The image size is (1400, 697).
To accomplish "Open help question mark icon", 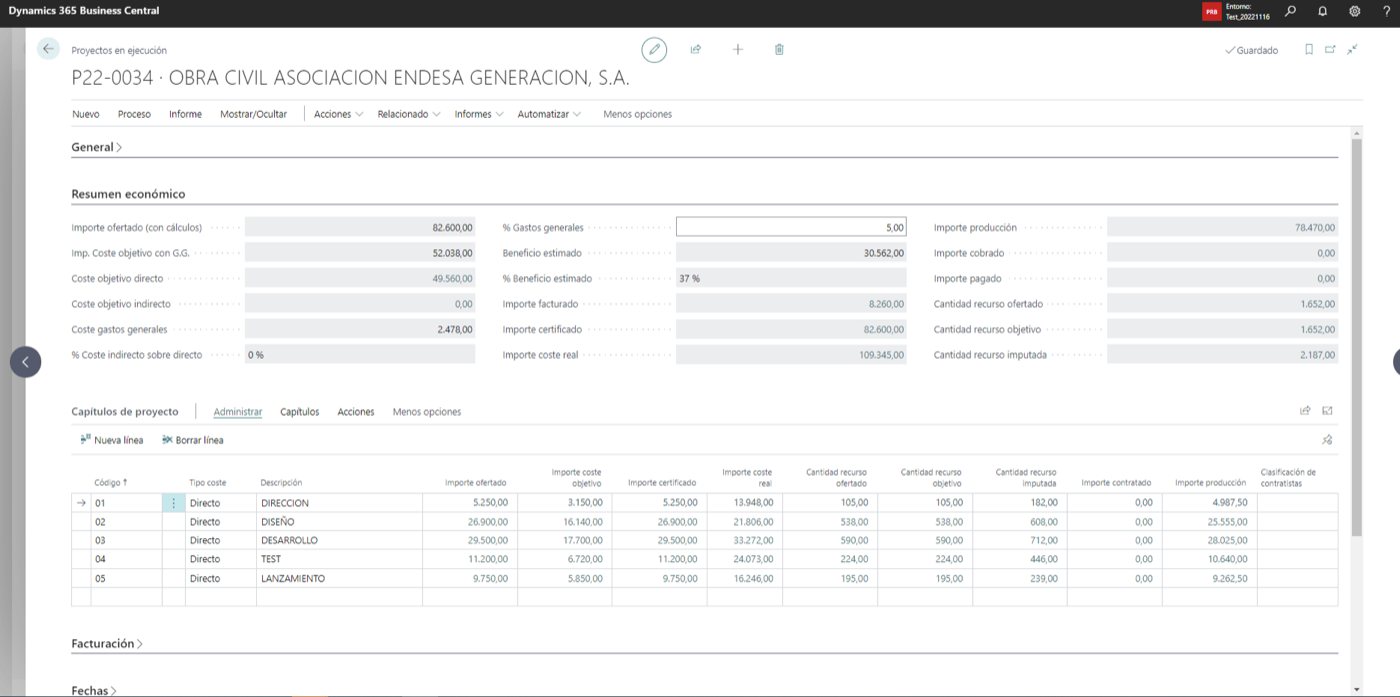I will [1386, 11].
